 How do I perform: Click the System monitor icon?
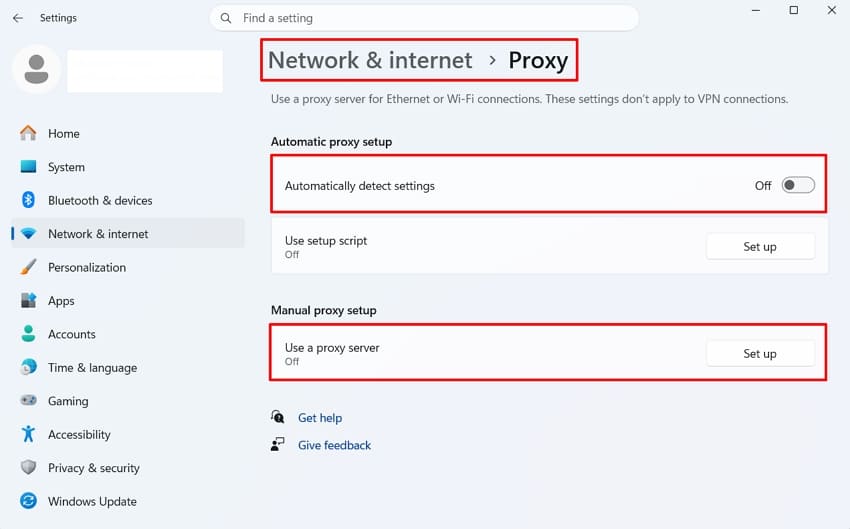coord(28,166)
